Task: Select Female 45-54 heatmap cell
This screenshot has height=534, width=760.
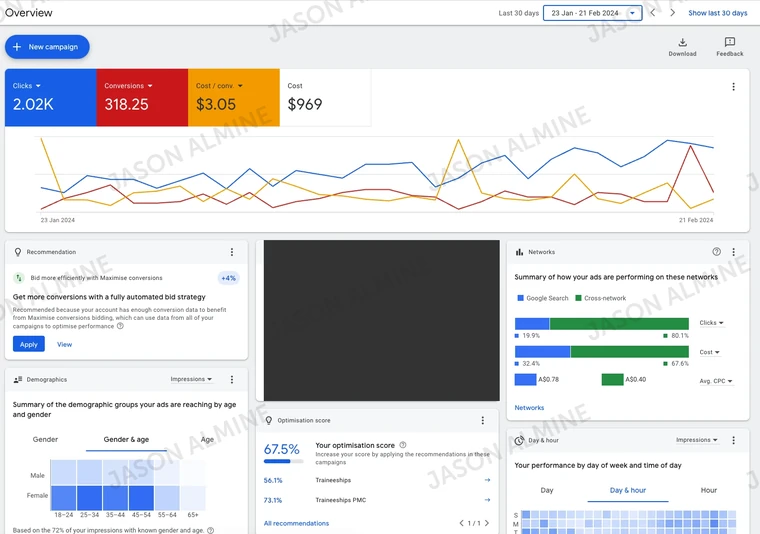Action: point(141,498)
